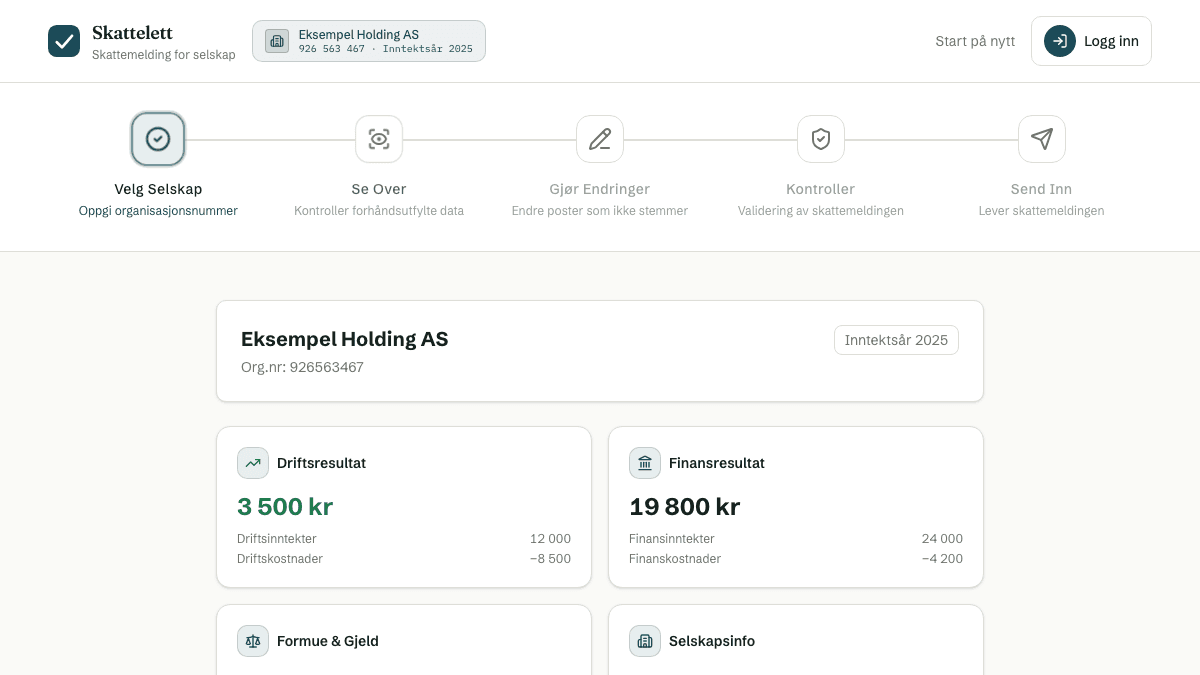This screenshot has width=1200, height=675.
Task: Select the Send Inn paper plane icon
Action: (x=1042, y=139)
